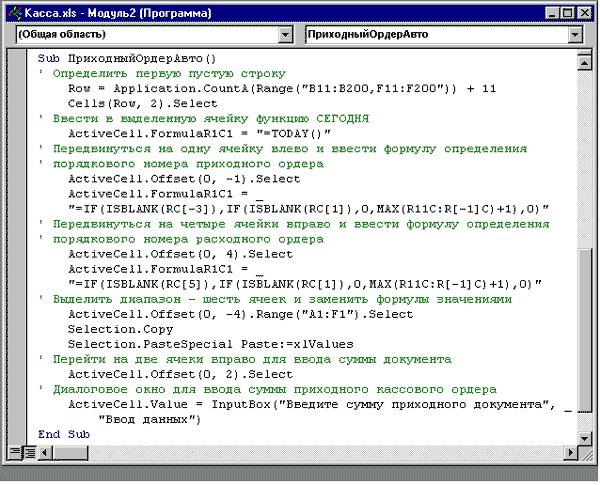Click formula line with ISBLANK(RC[5])
The height and width of the screenshot is (485, 600).
[x=305, y=284]
